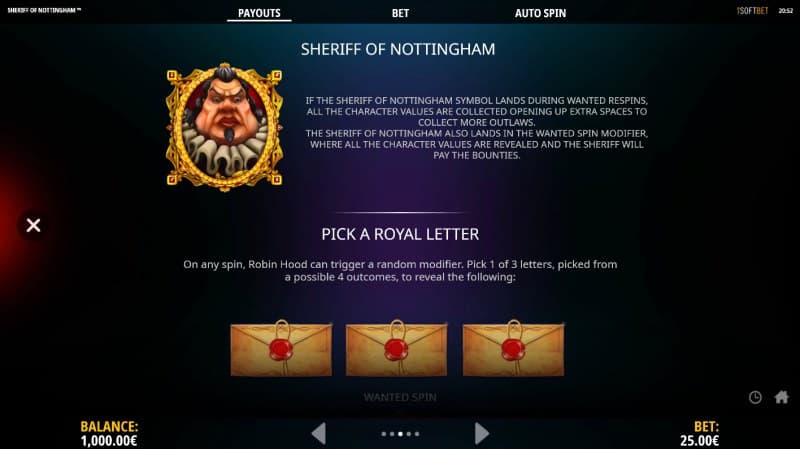Jump to the first page dot
800x449 pixels.
coord(384,434)
